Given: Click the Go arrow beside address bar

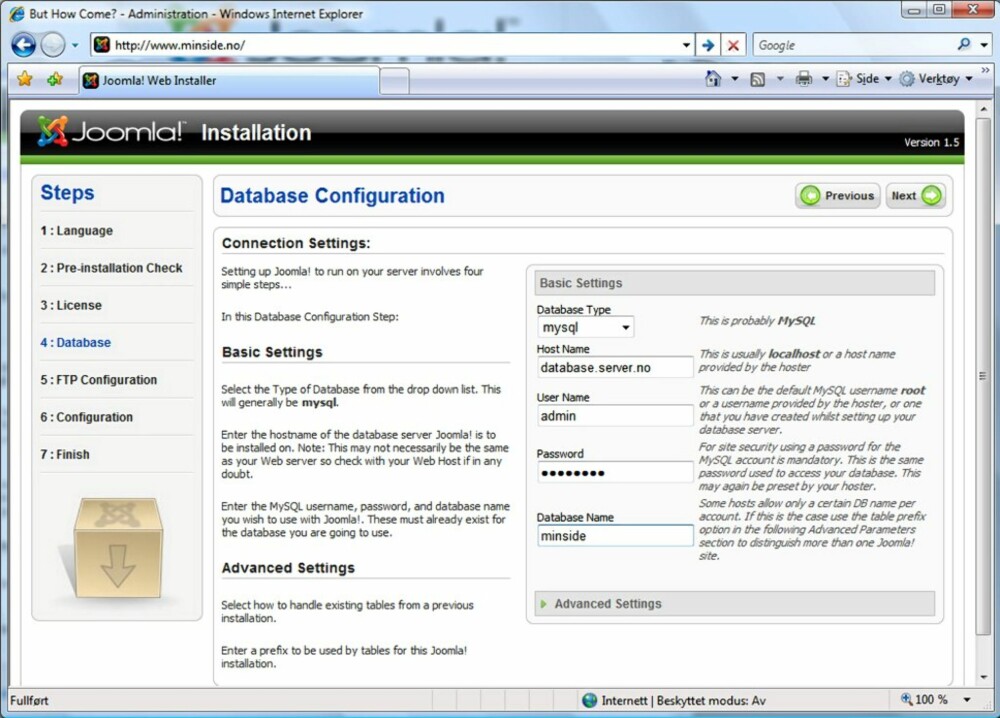Looking at the screenshot, I should pyautogui.click(x=708, y=45).
